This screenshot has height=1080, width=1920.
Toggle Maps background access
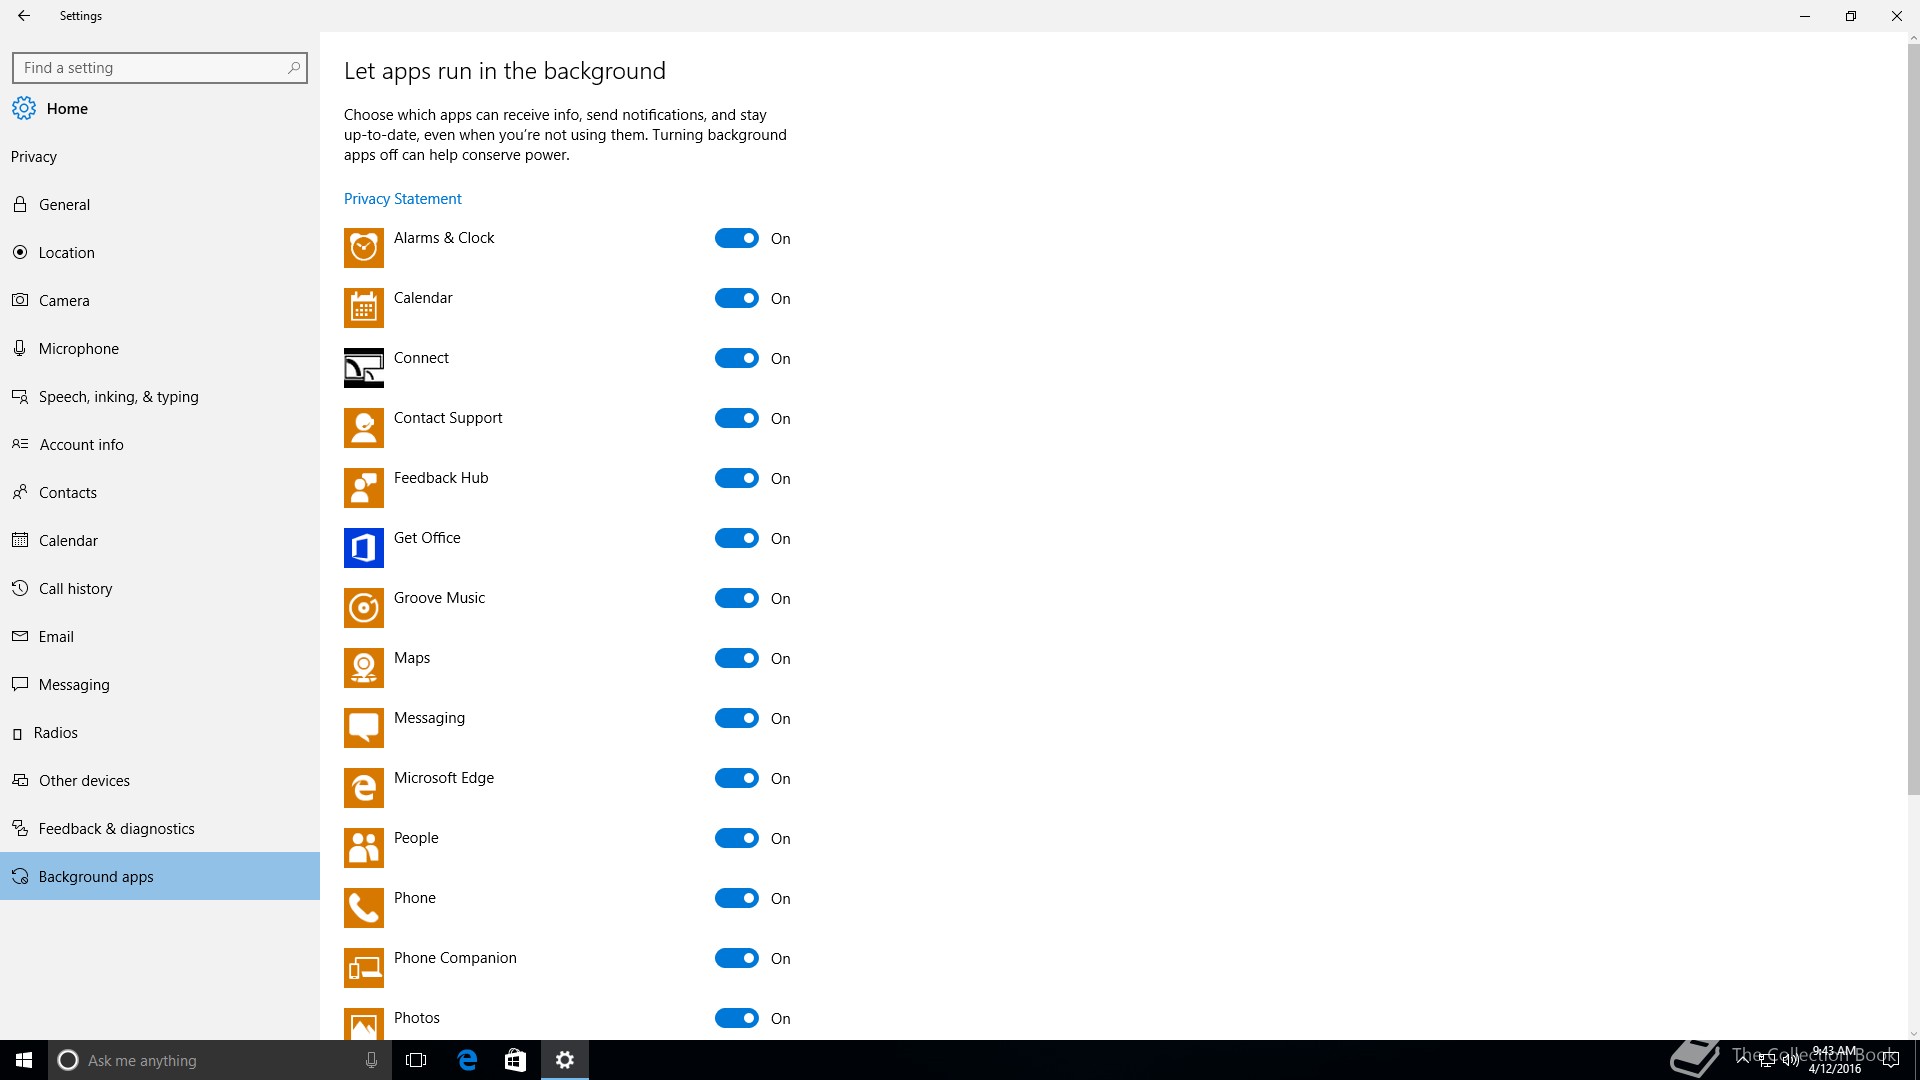[737, 658]
